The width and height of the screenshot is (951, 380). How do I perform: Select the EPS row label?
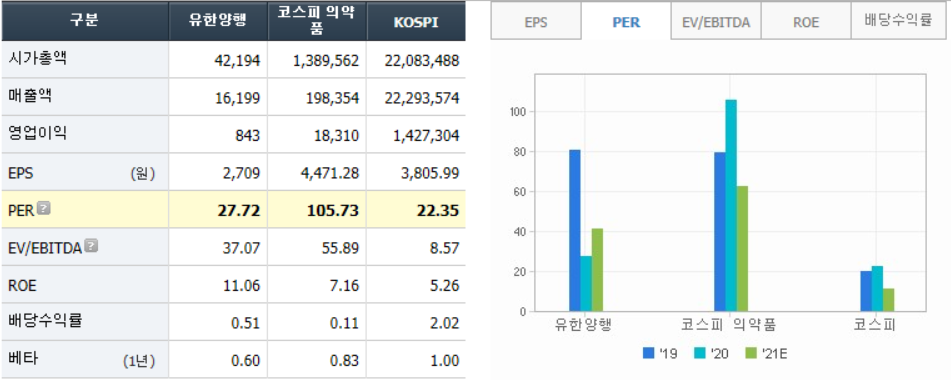pos(21,174)
